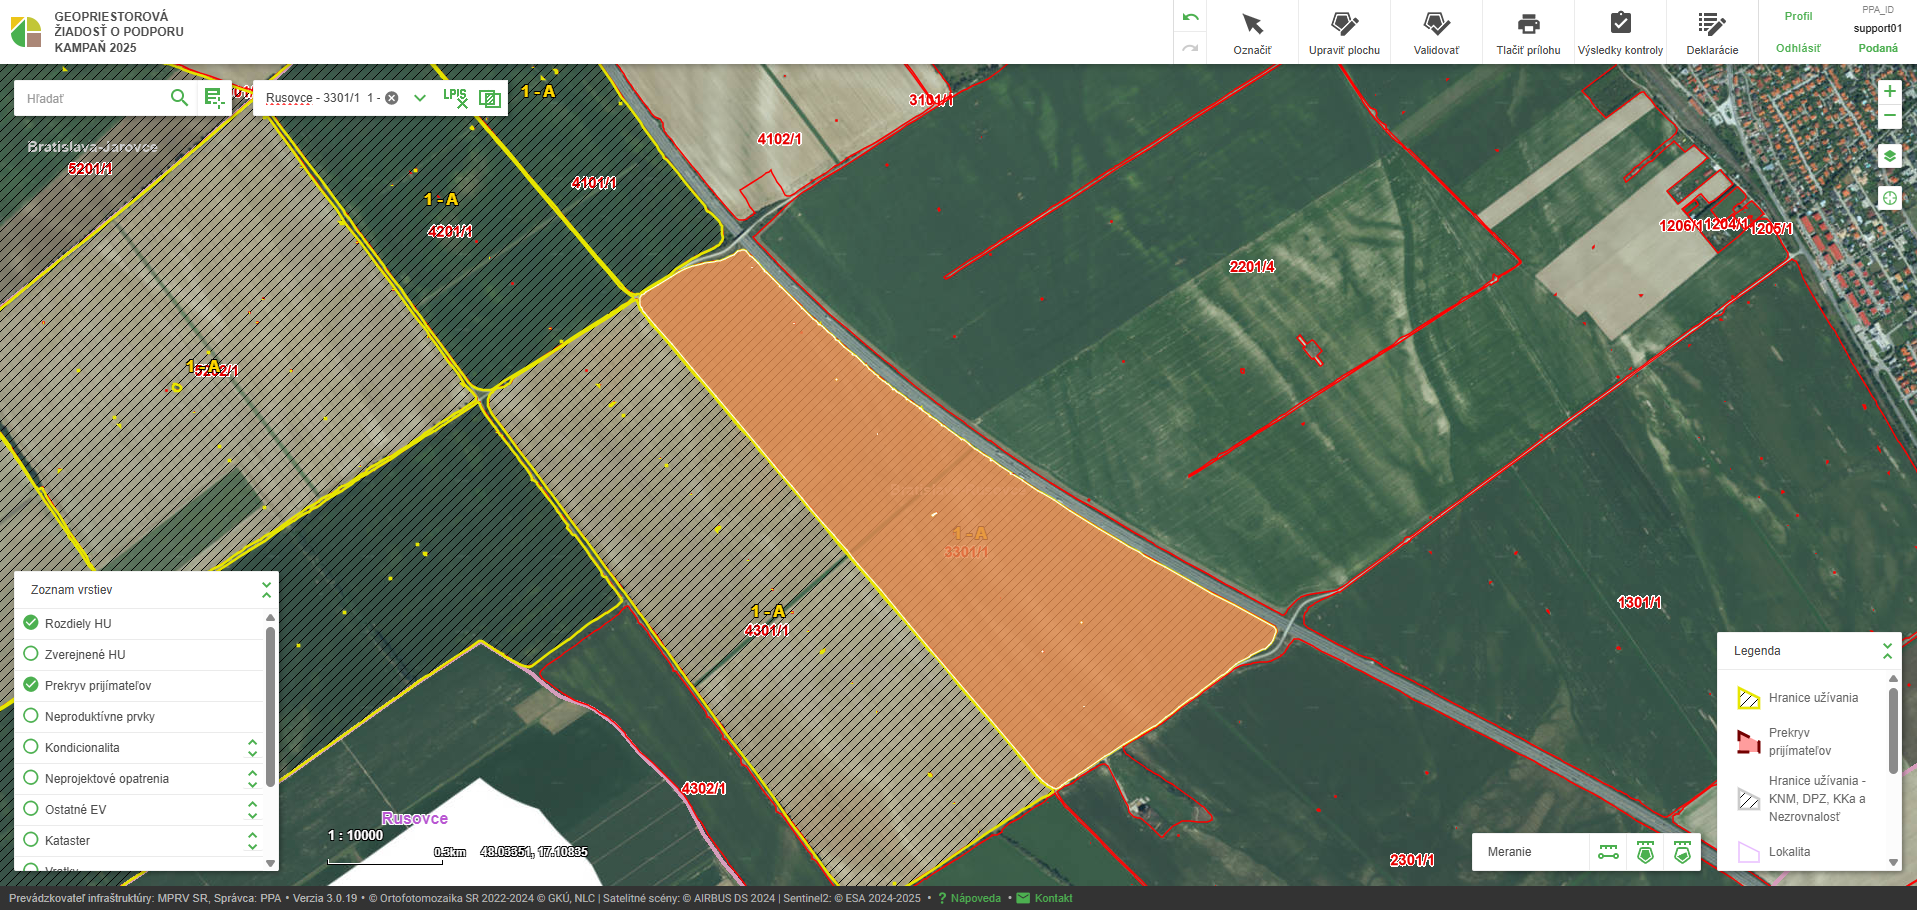Open the Kontakt link
The width and height of the screenshot is (1917, 910).
[x=1053, y=898]
